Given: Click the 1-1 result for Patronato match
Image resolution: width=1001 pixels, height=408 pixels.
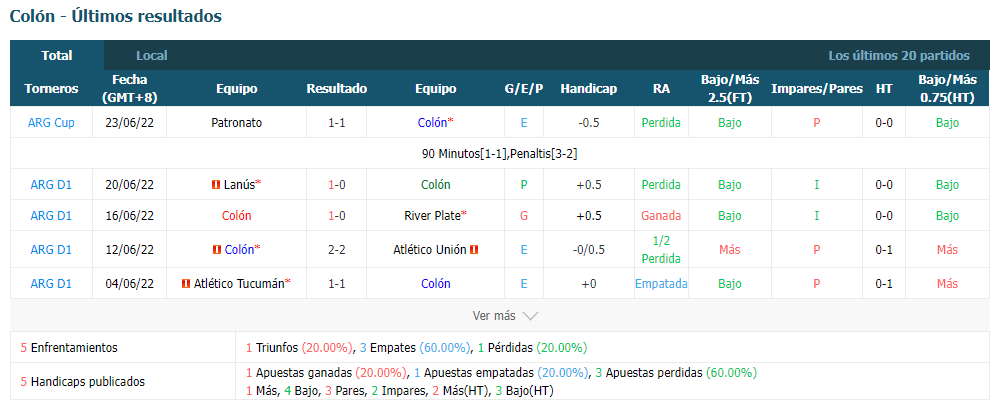Looking at the screenshot, I should pyautogui.click(x=336, y=123).
